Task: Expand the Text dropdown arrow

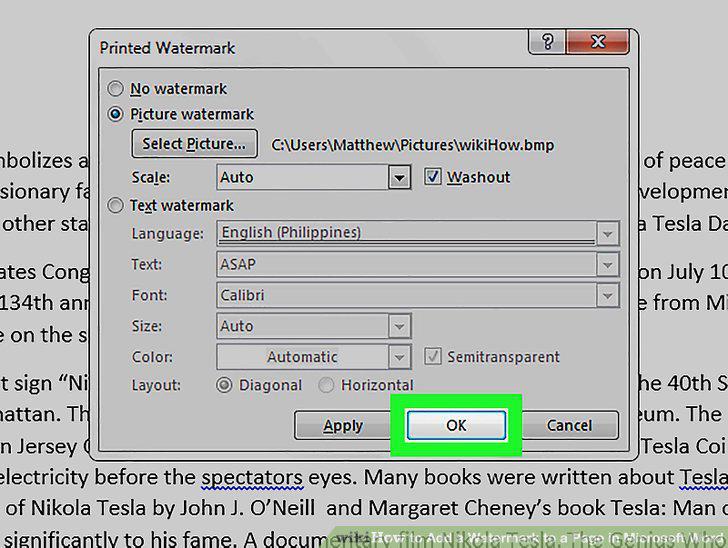Action: (x=607, y=264)
